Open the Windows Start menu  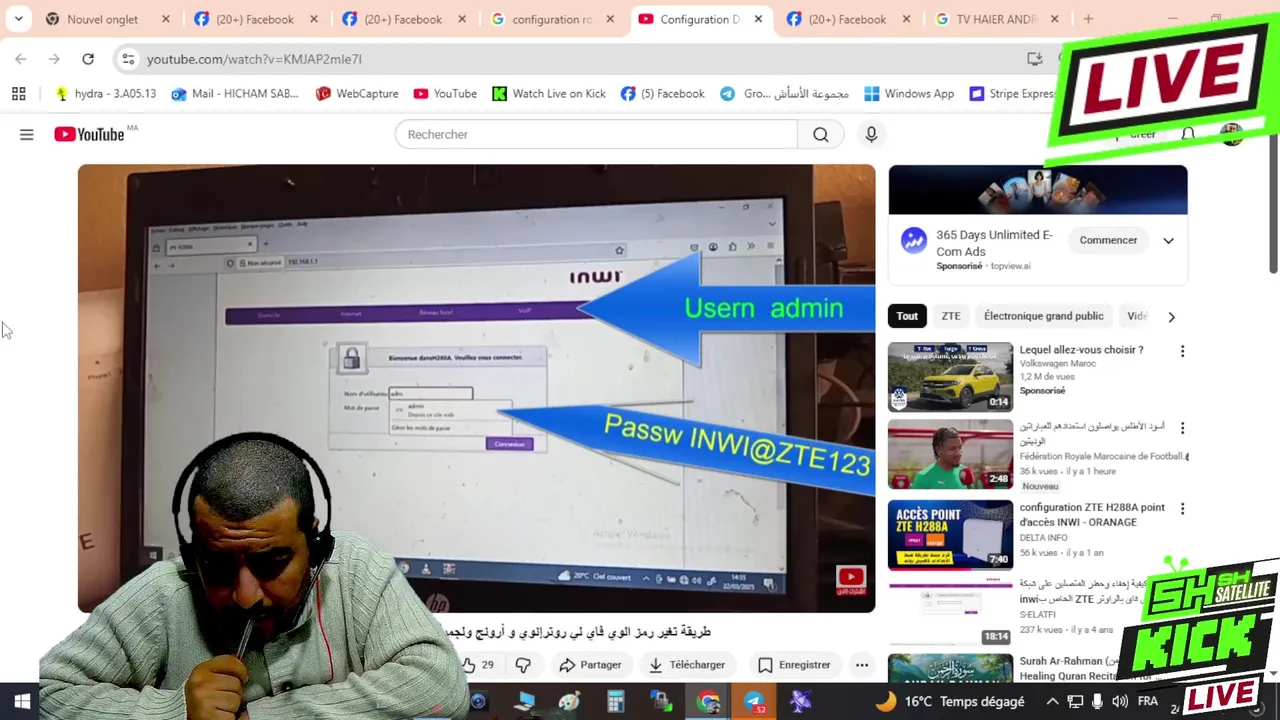click(x=21, y=701)
